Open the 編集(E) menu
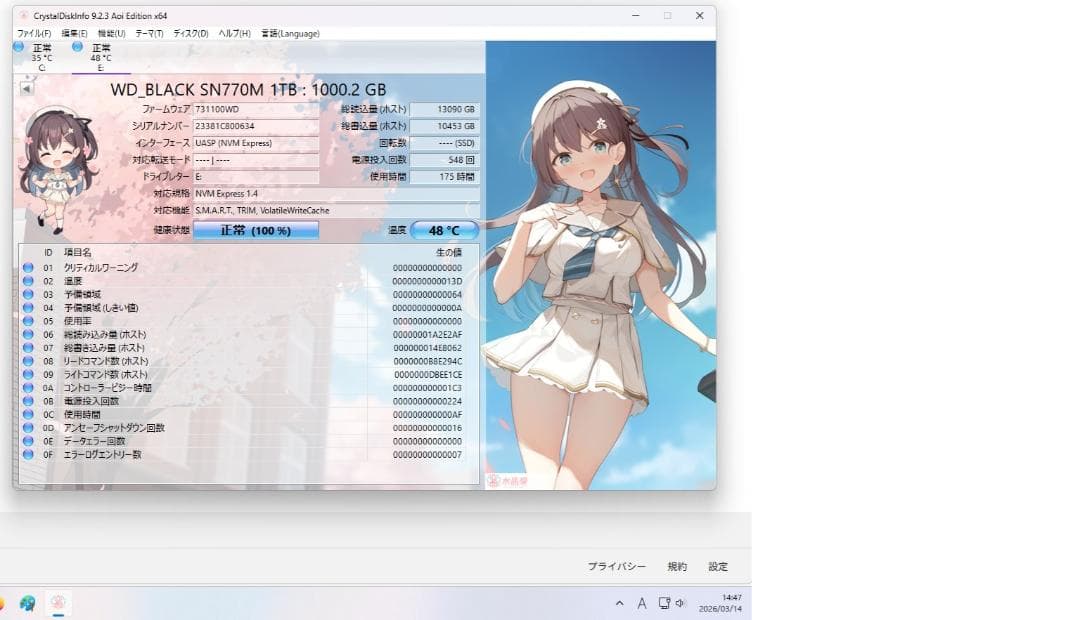 click(x=74, y=33)
